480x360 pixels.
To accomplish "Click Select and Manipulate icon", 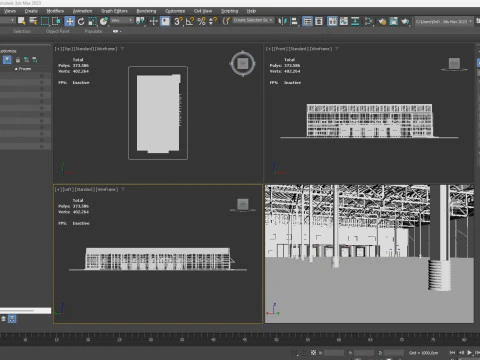I will [153, 21].
